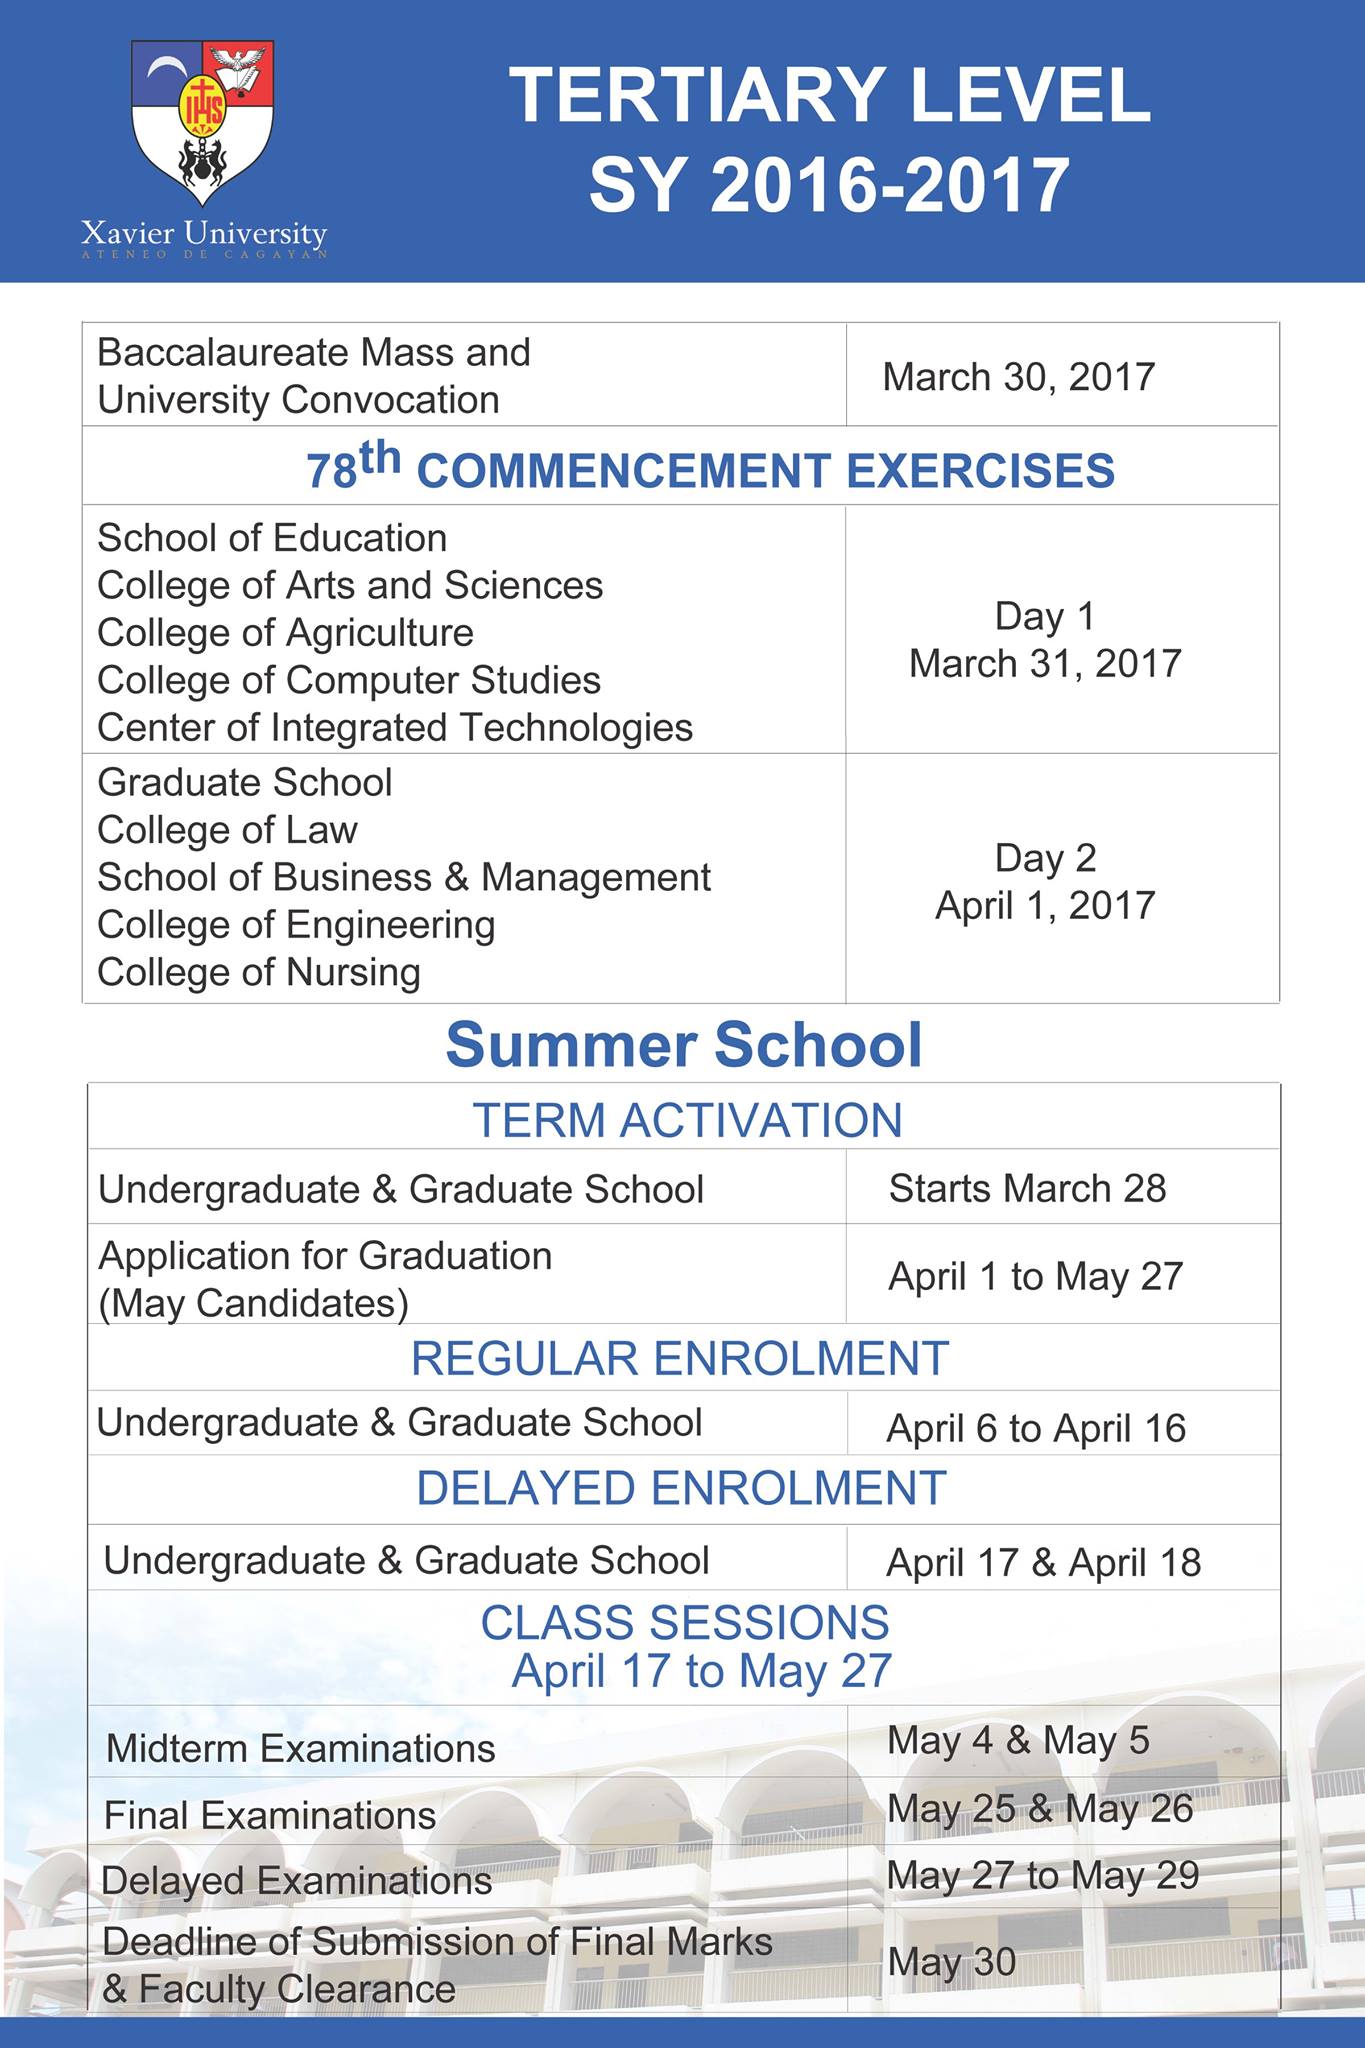
Task: Click the Day 2 April 1, 2017 cell
Action: (x=1045, y=882)
